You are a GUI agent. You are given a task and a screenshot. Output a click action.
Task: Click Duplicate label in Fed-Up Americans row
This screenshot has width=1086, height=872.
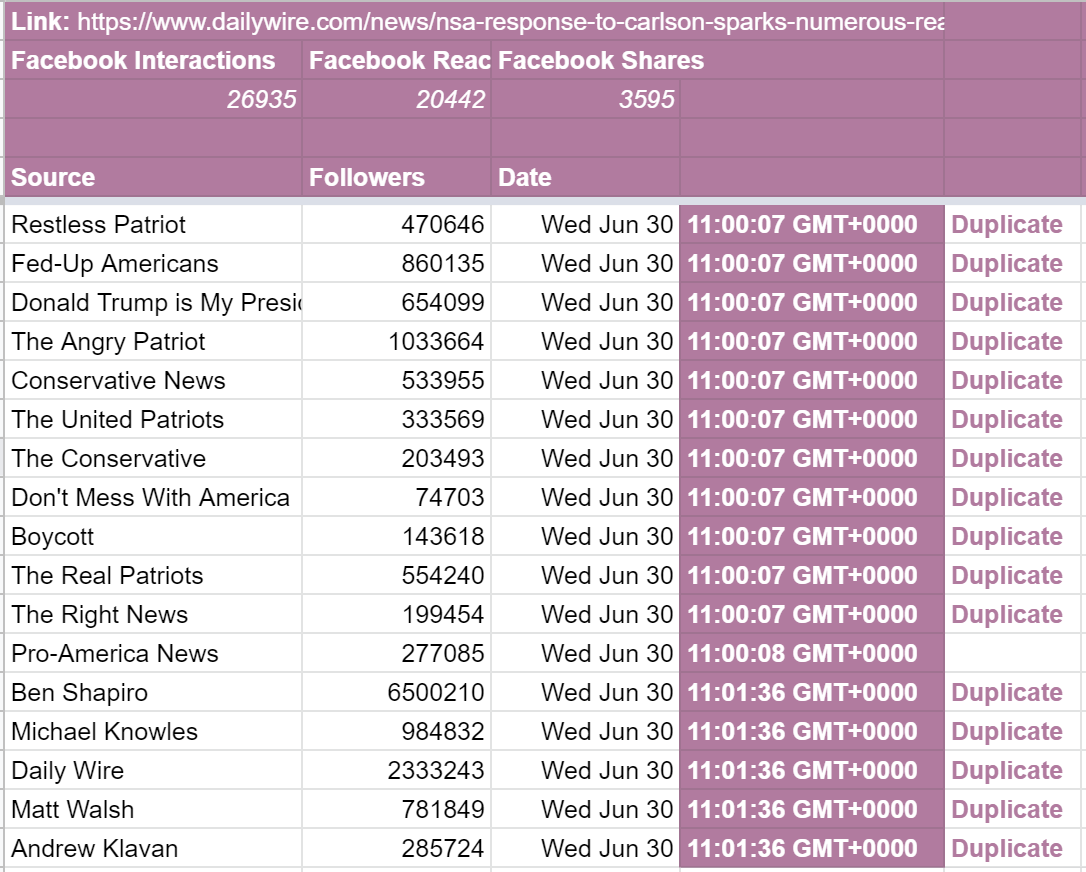point(1006,263)
